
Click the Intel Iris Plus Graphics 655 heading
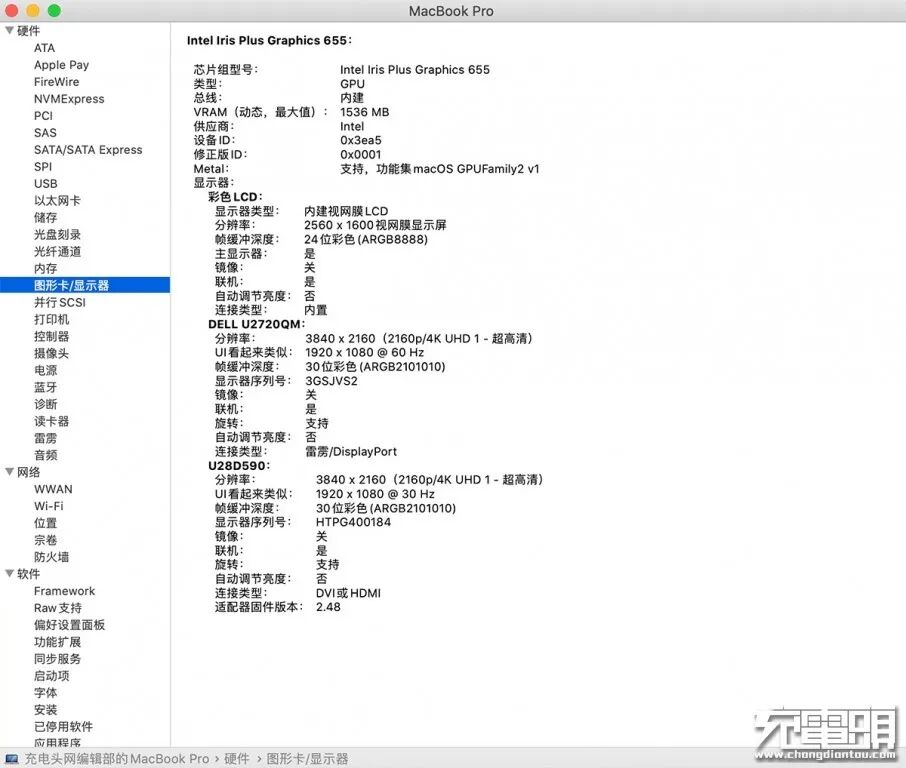(x=269, y=40)
